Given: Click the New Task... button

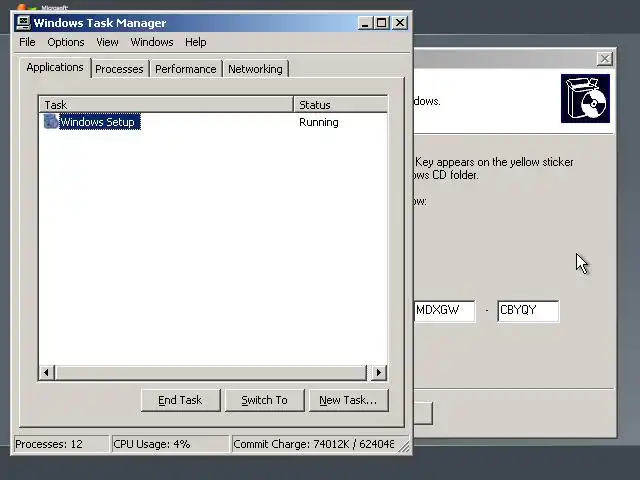Looking at the screenshot, I should [348, 400].
